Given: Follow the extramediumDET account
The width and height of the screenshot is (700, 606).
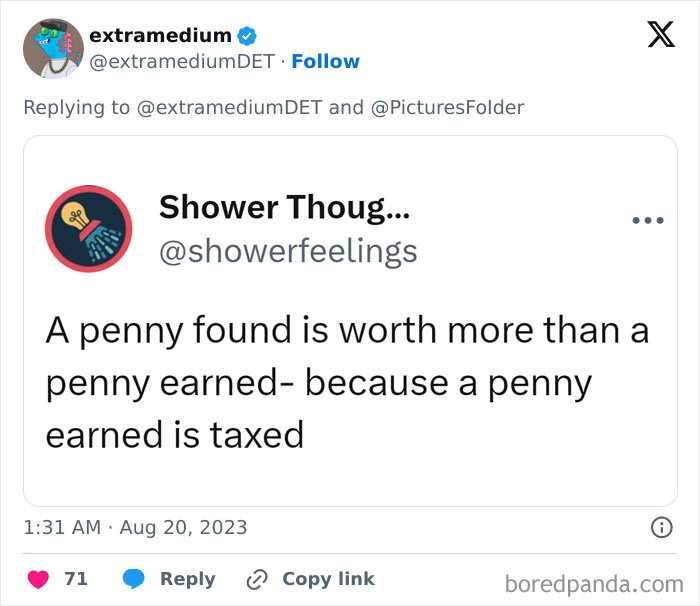Looking at the screenshot, I should click(x=325, y=62).
